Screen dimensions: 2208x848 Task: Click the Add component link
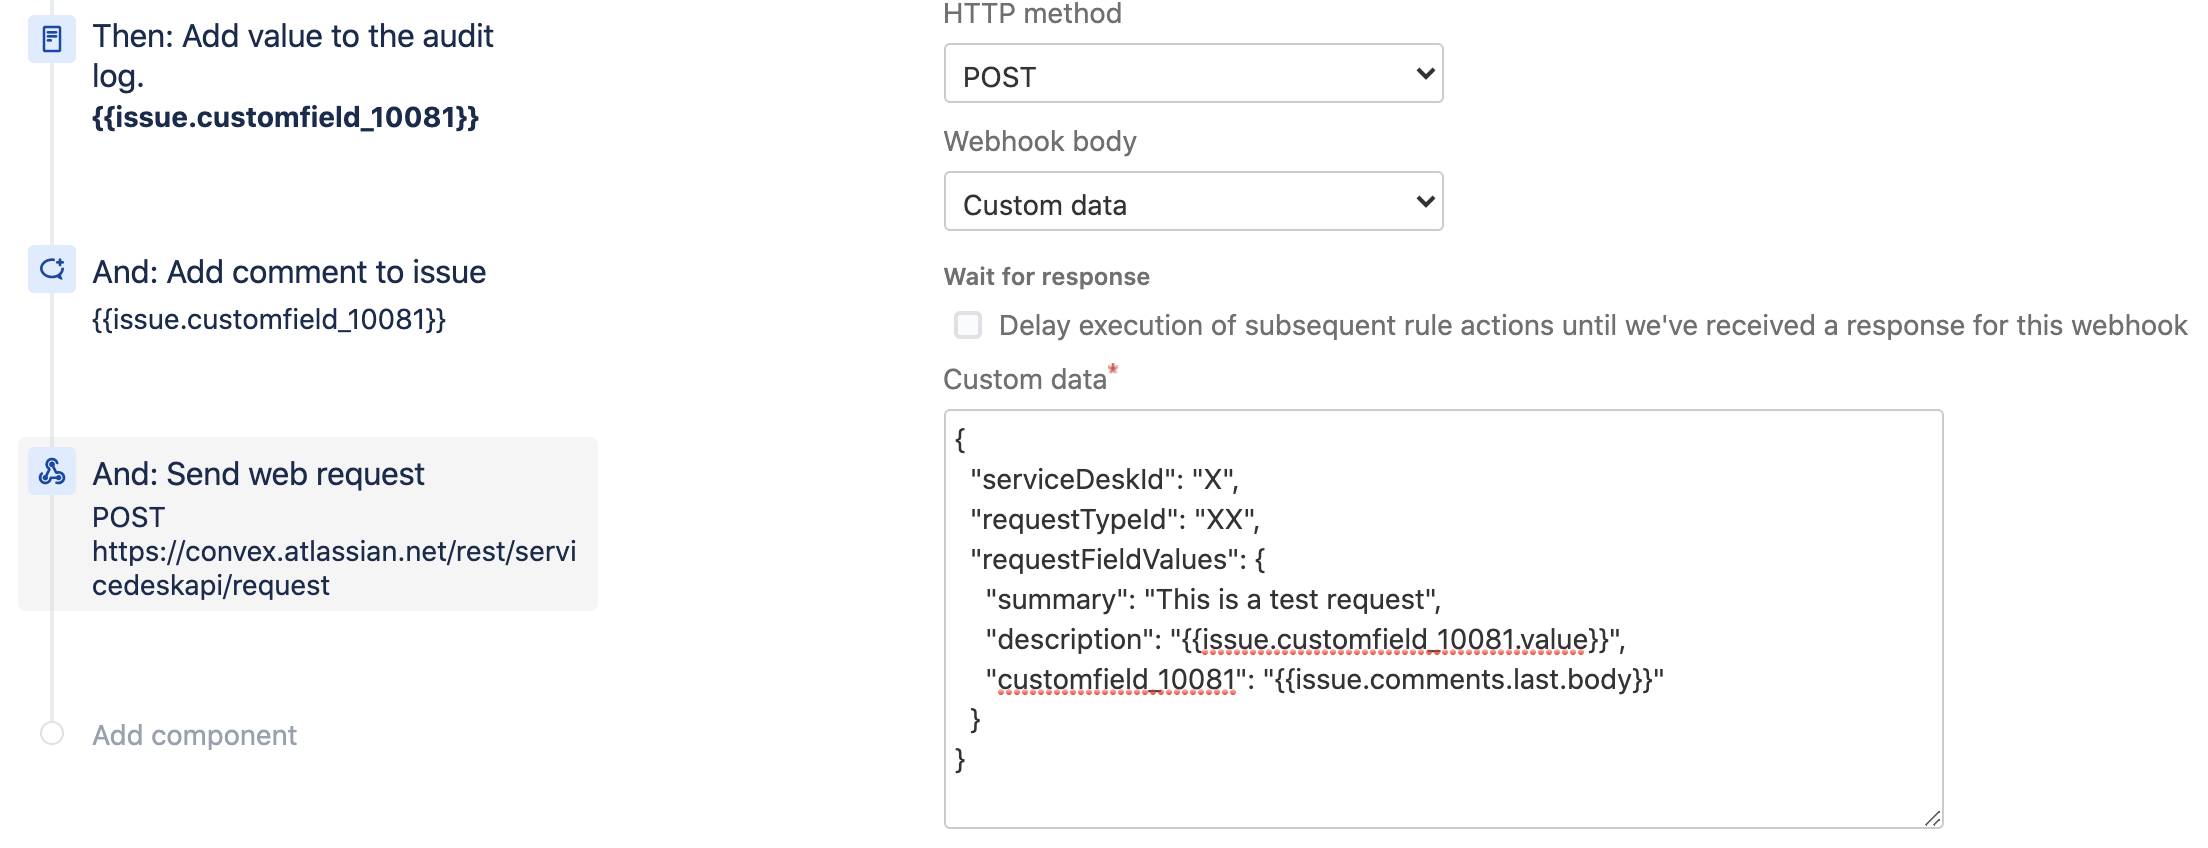(194, 735)
